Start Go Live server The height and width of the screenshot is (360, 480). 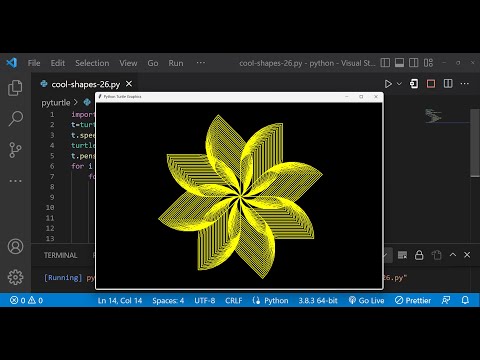[366, 301]
